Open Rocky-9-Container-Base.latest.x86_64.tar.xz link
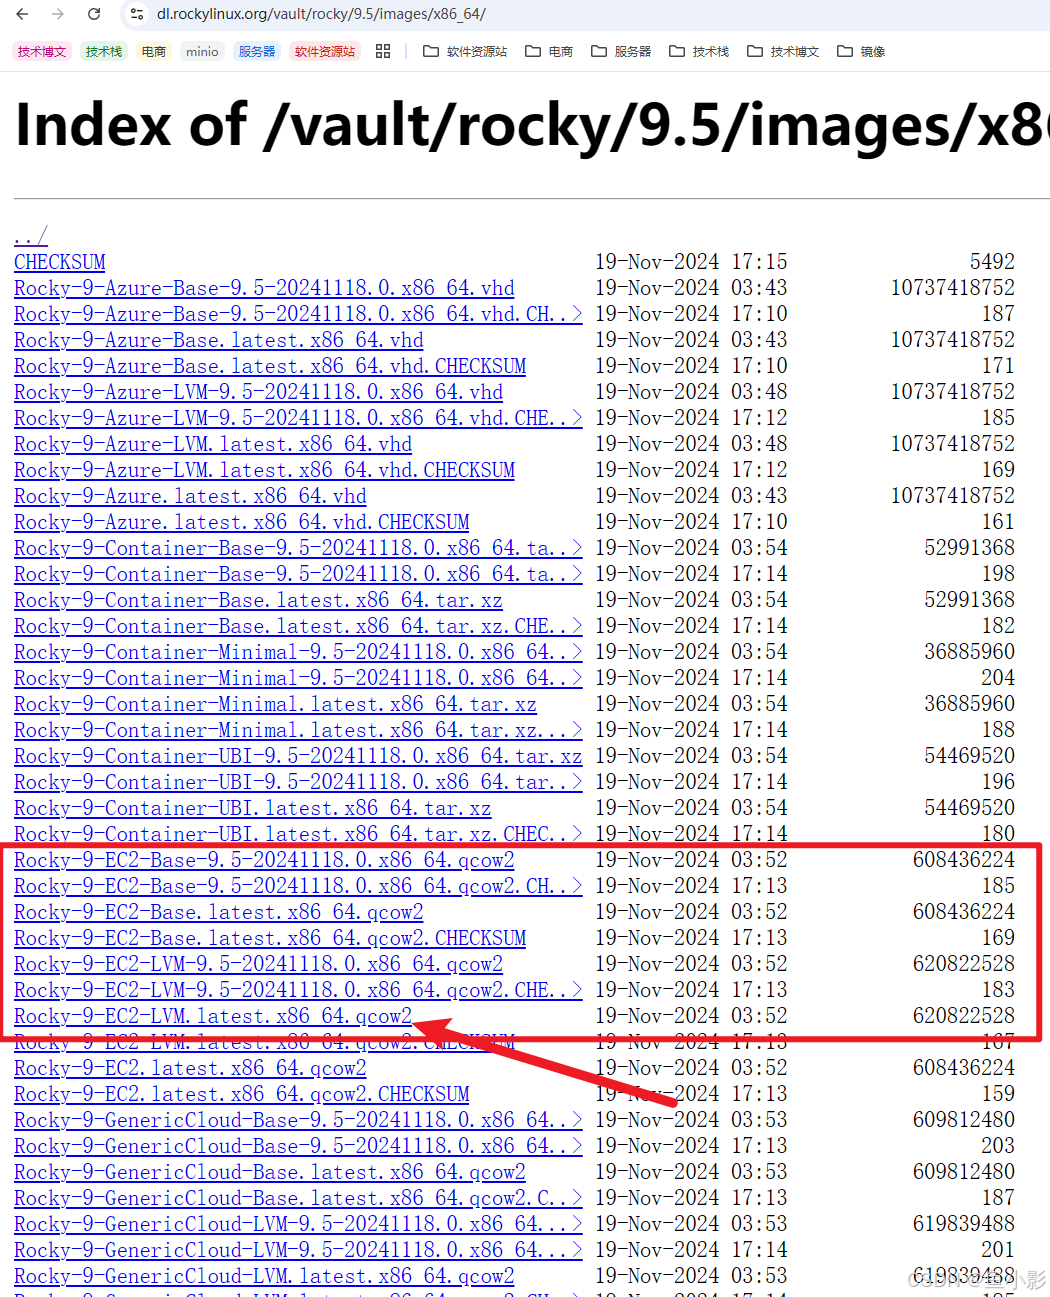The image size is (1050, 1297). (x=258, y=600)
